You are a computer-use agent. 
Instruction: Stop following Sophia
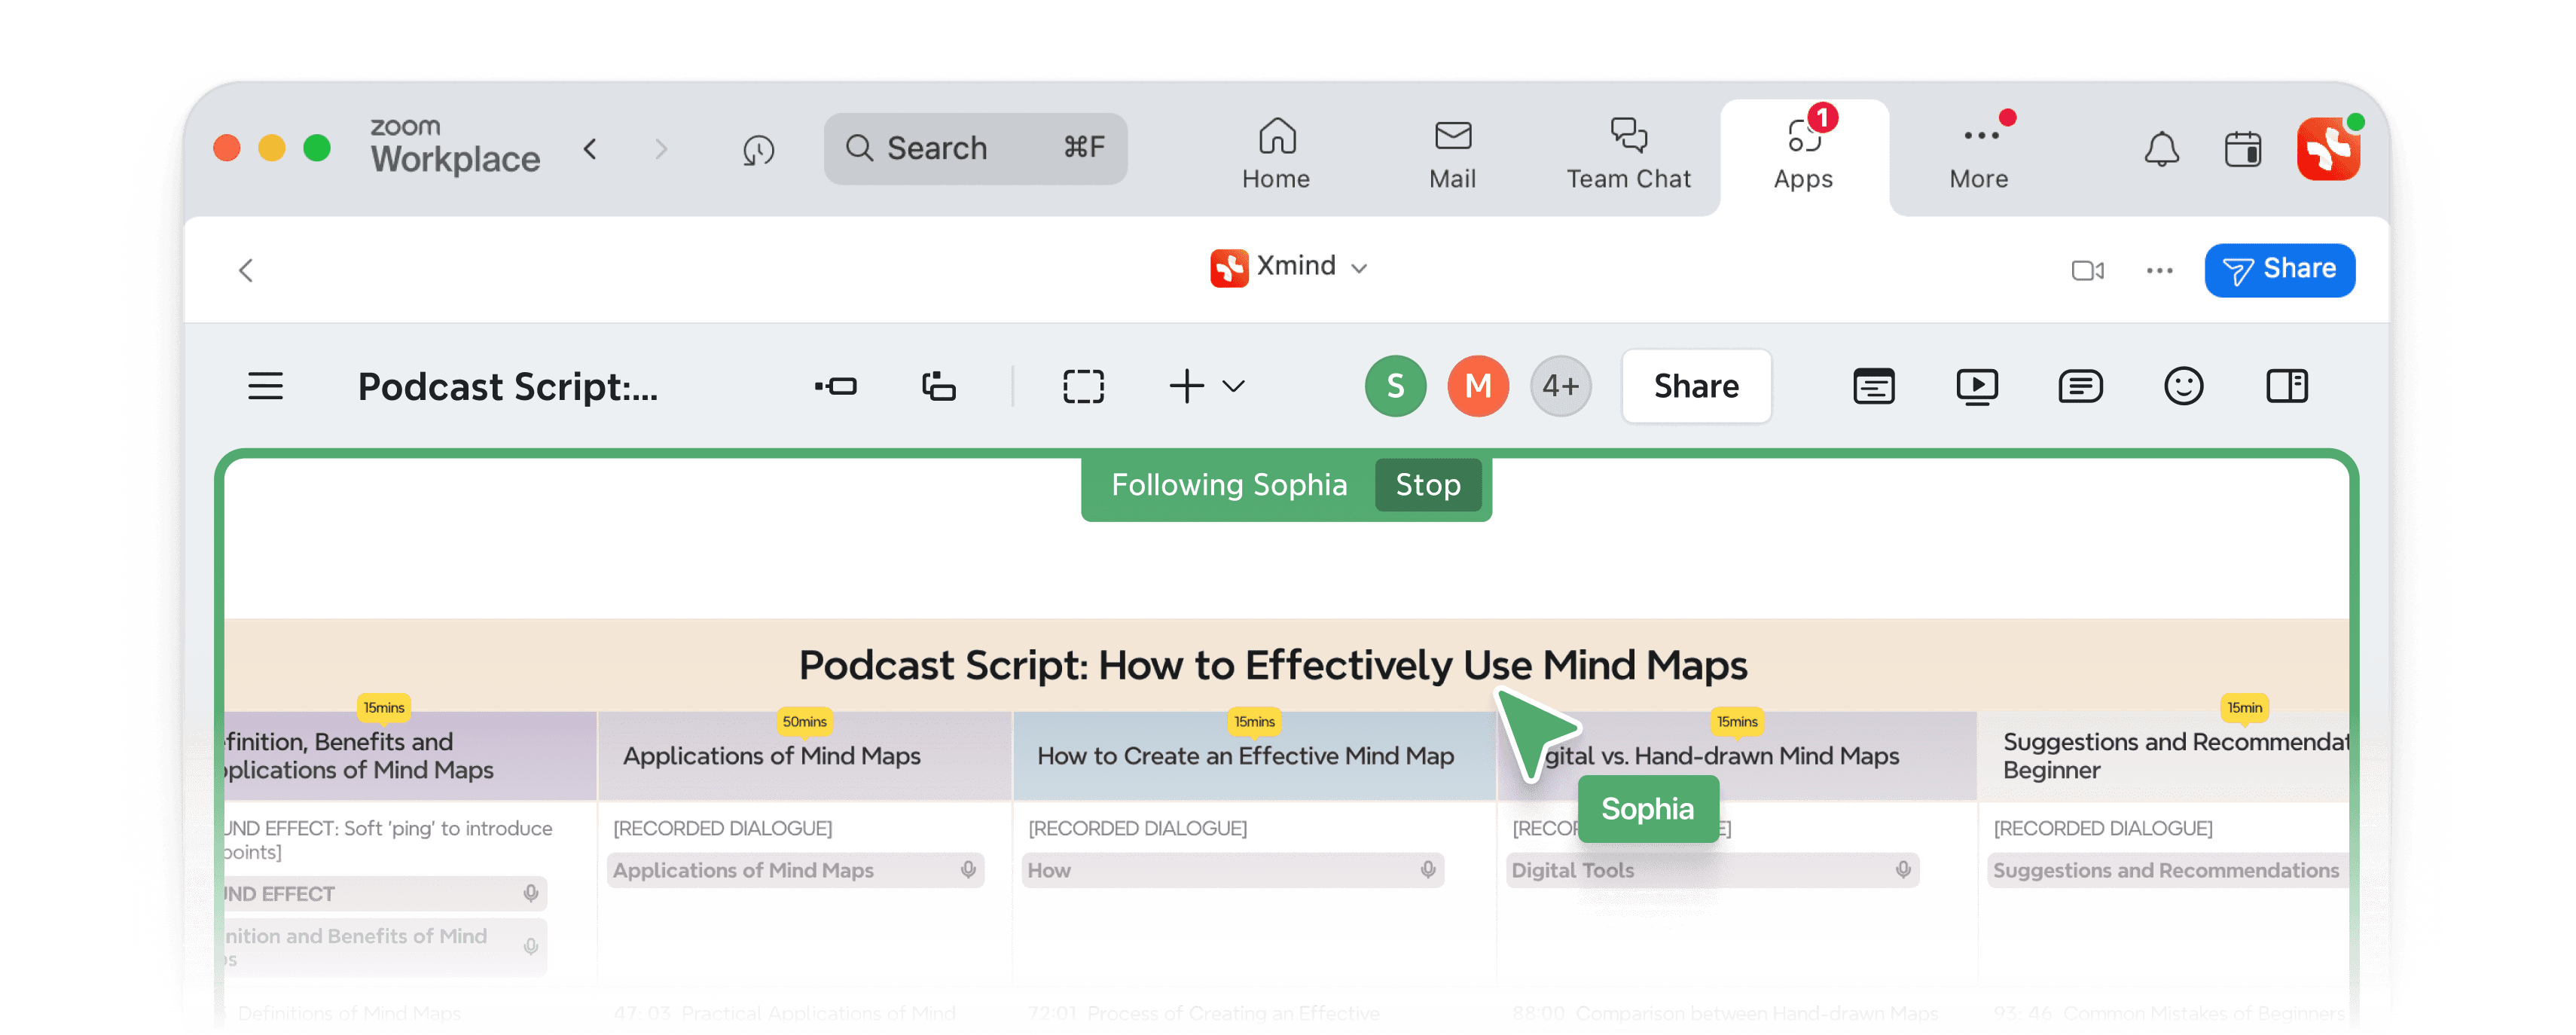[x=1427, y=485]
